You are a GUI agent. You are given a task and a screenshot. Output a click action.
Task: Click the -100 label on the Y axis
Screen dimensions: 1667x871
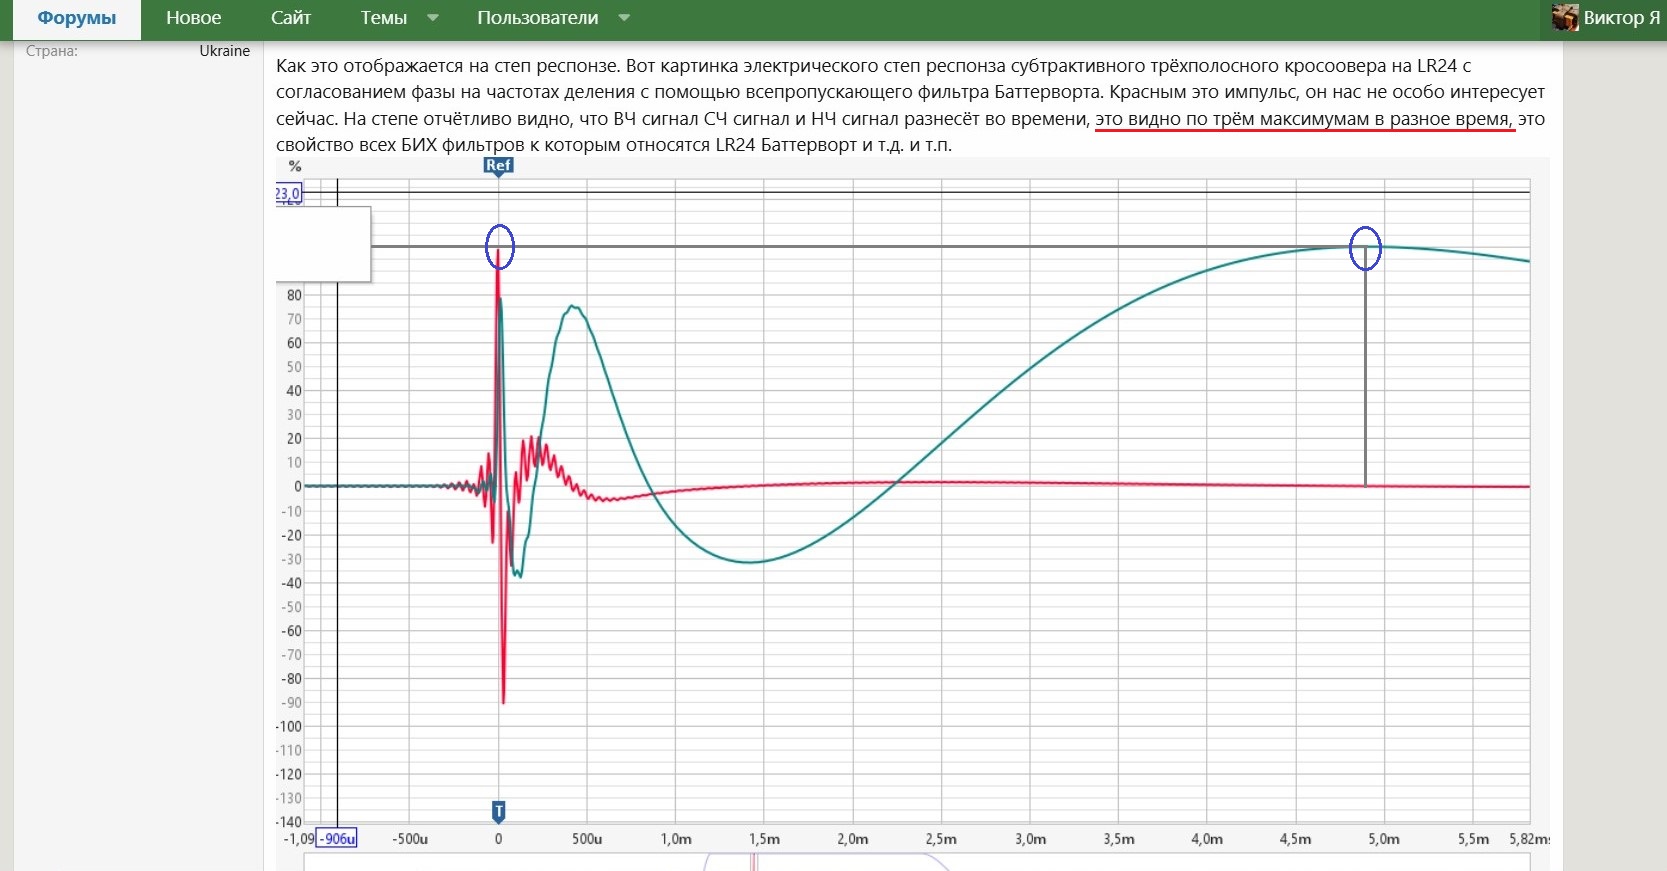(289, 726)
